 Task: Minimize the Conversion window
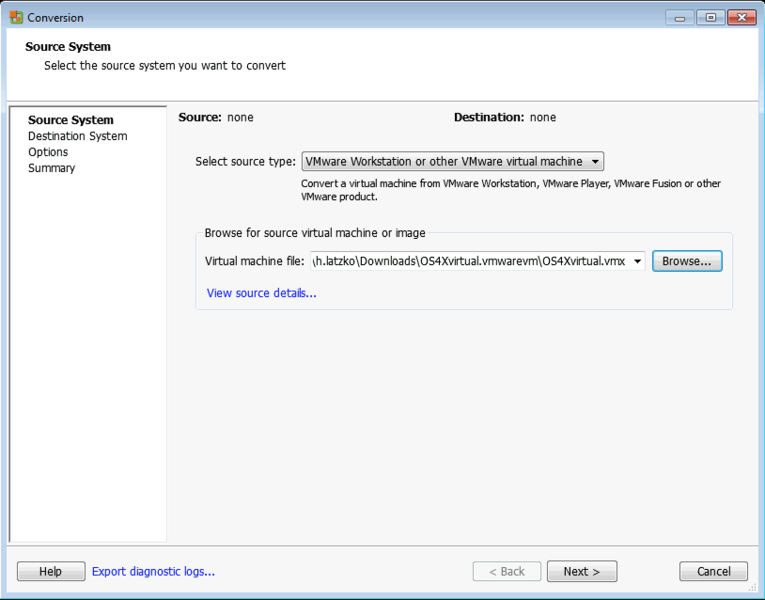[x=680, y=17]
